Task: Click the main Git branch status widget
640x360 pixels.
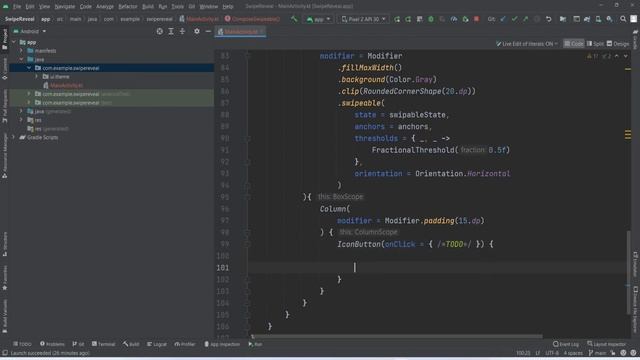Action: tap(598, 353)
